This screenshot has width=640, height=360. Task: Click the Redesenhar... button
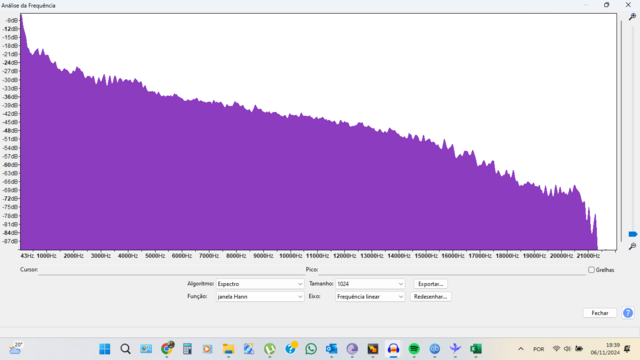click(430, 297)
